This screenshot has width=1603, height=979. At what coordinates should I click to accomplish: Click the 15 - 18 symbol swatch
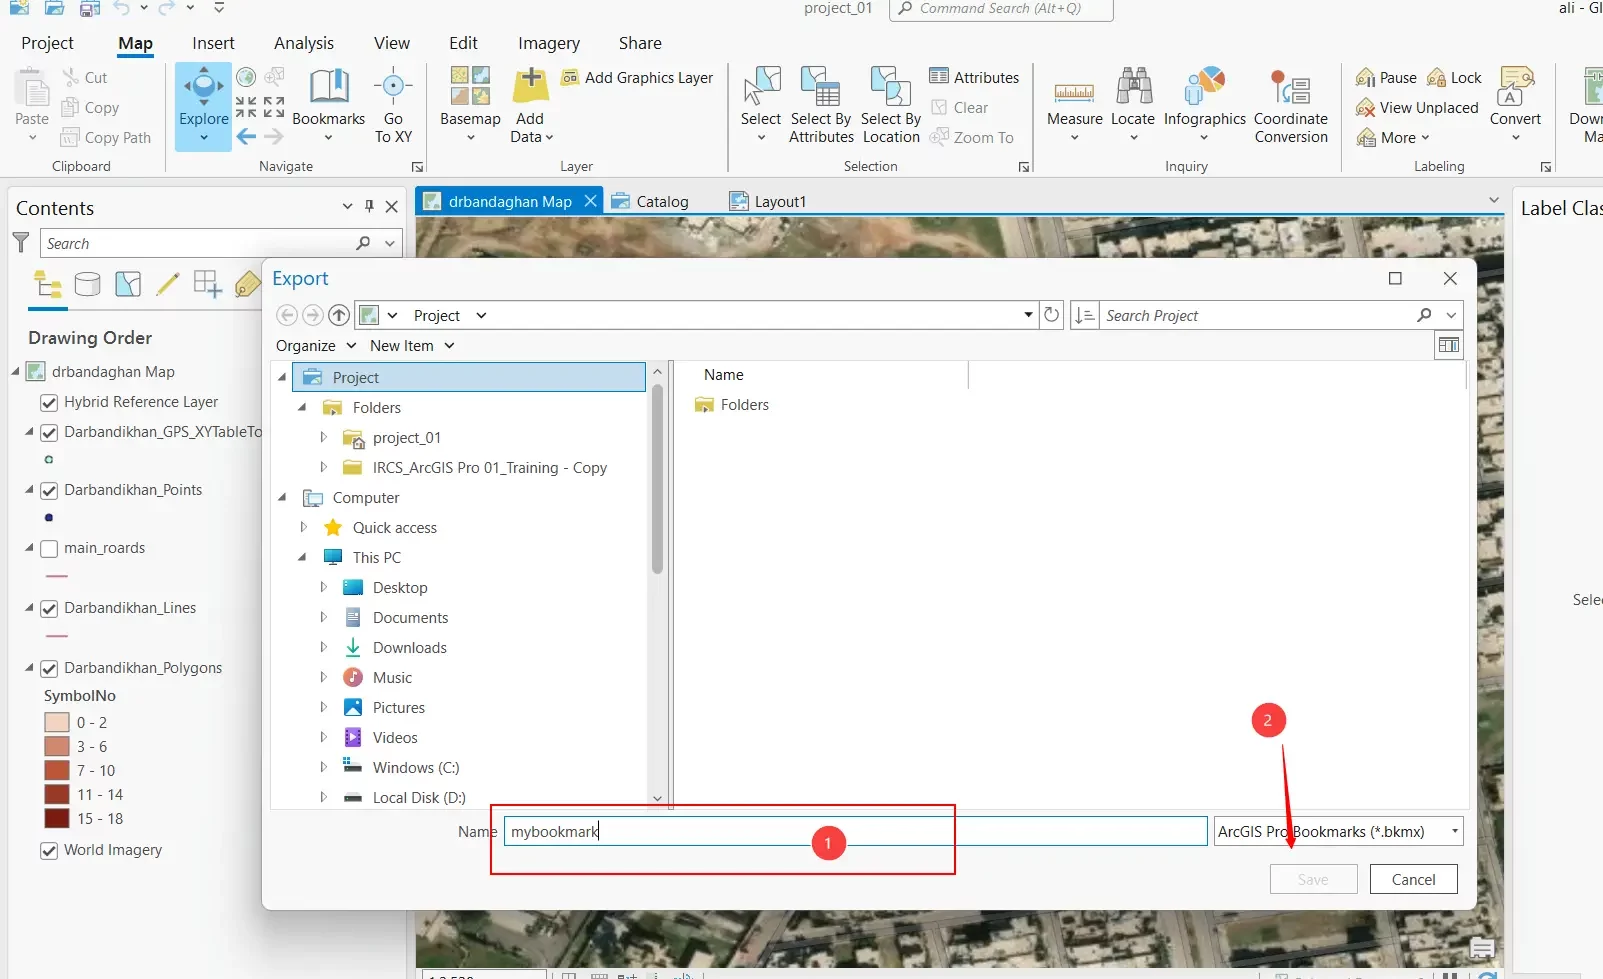[x=57, y=818]
